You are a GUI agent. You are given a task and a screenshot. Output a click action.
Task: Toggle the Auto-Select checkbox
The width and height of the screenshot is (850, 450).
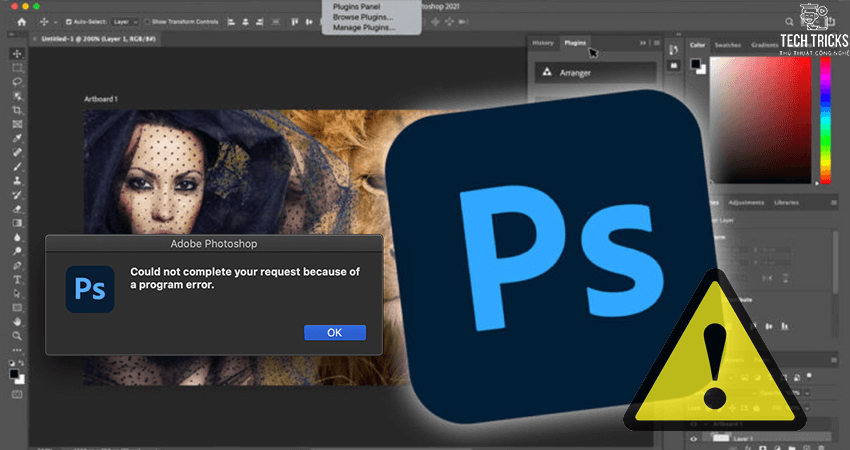(x=69, y=22)
